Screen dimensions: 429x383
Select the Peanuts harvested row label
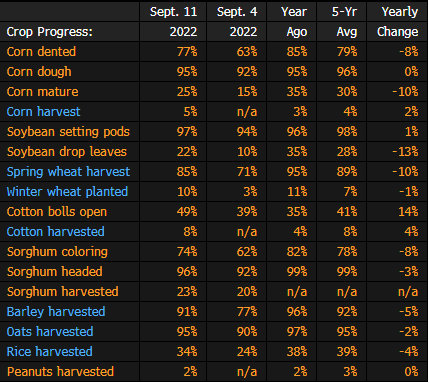pyautogui.click(x=60, y=372)
